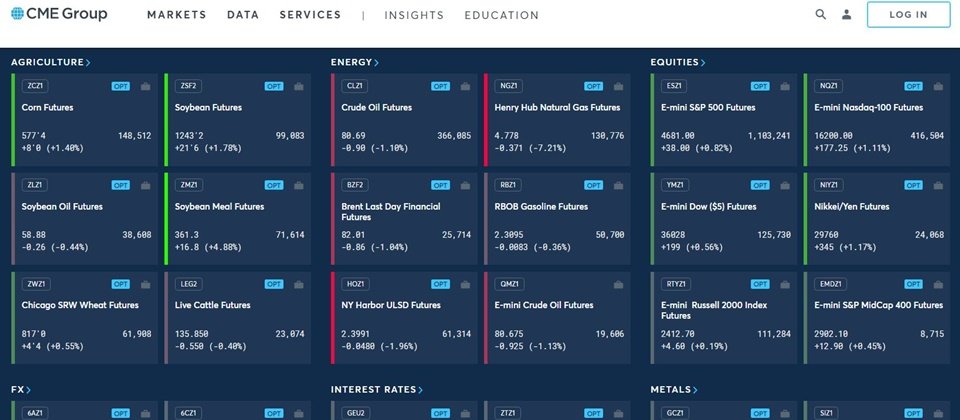Viewport: 960px width, 420px height.
Task: Click briefcase icon on E-mini S&P MidCap 400 card
Action: [x=938, y=284]
